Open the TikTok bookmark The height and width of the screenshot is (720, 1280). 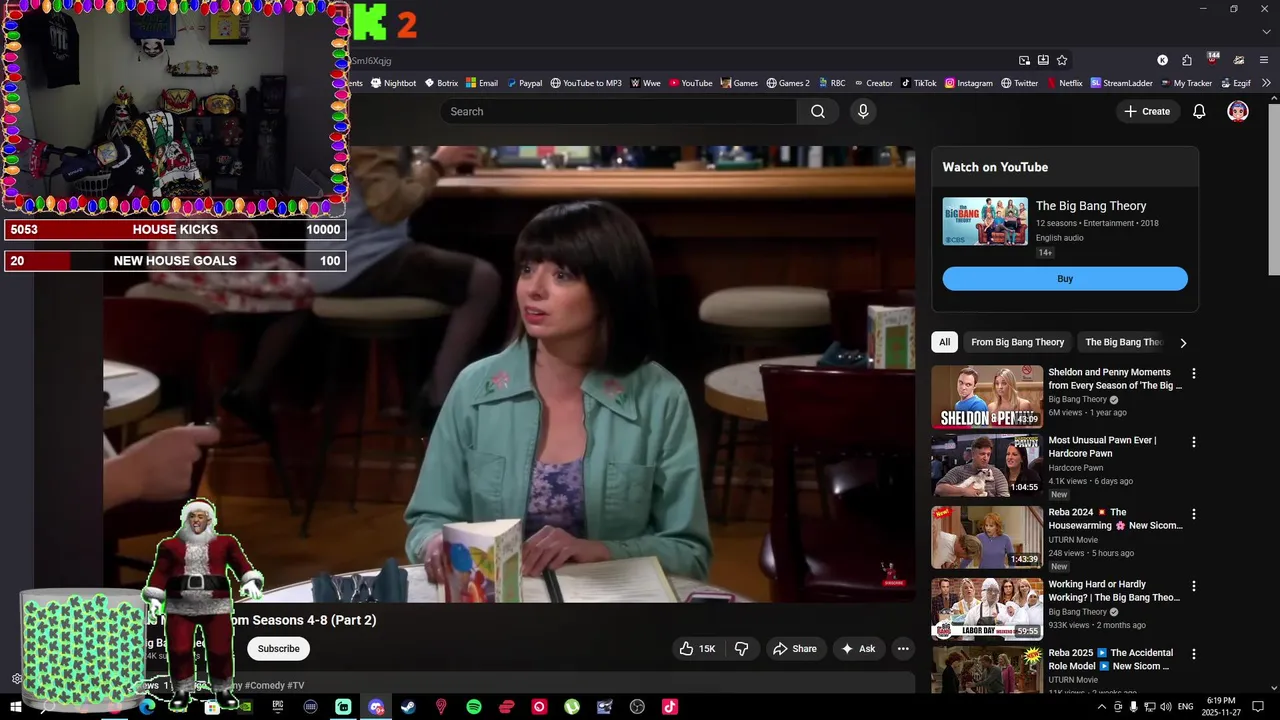tap(918, 83)
